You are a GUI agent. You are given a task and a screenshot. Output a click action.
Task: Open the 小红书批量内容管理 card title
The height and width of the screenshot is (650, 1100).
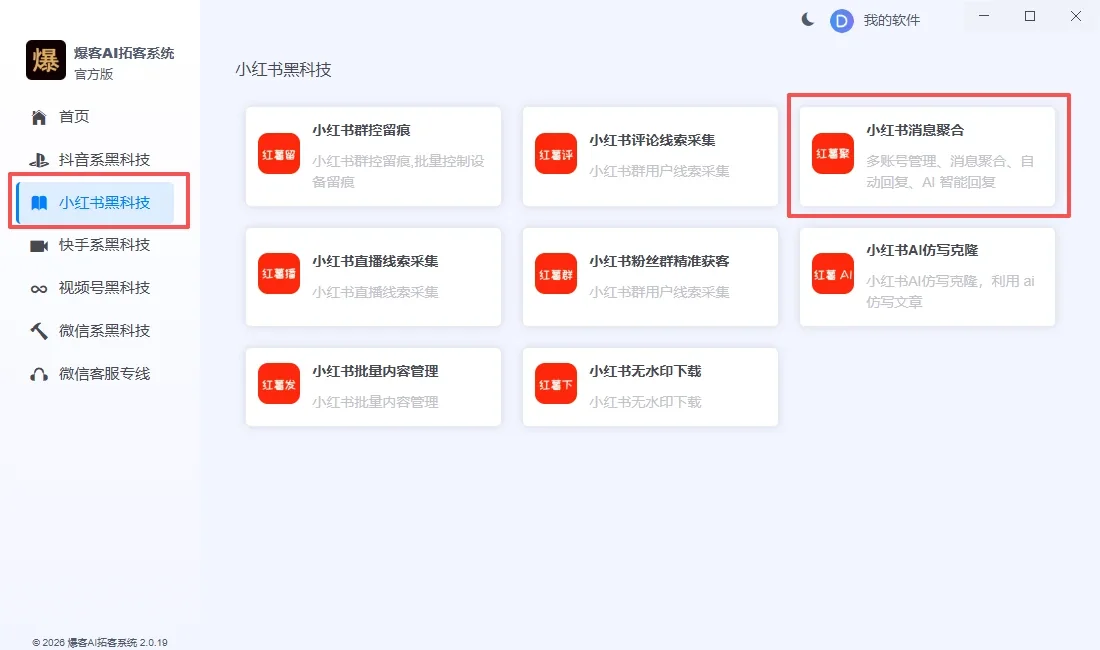pyautogui.click(x=375, y=372)
